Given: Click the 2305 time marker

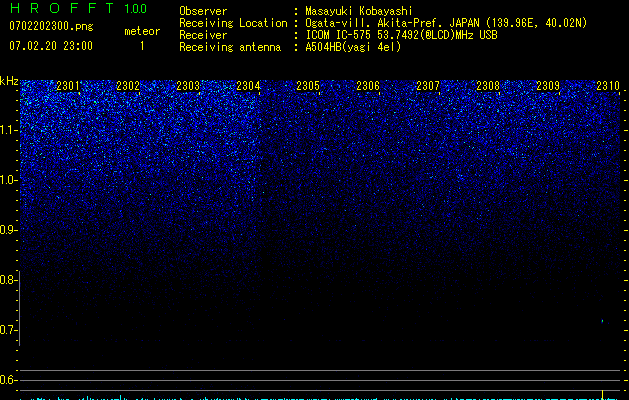Looking at the screenshot, I should [x=308, y=85].
